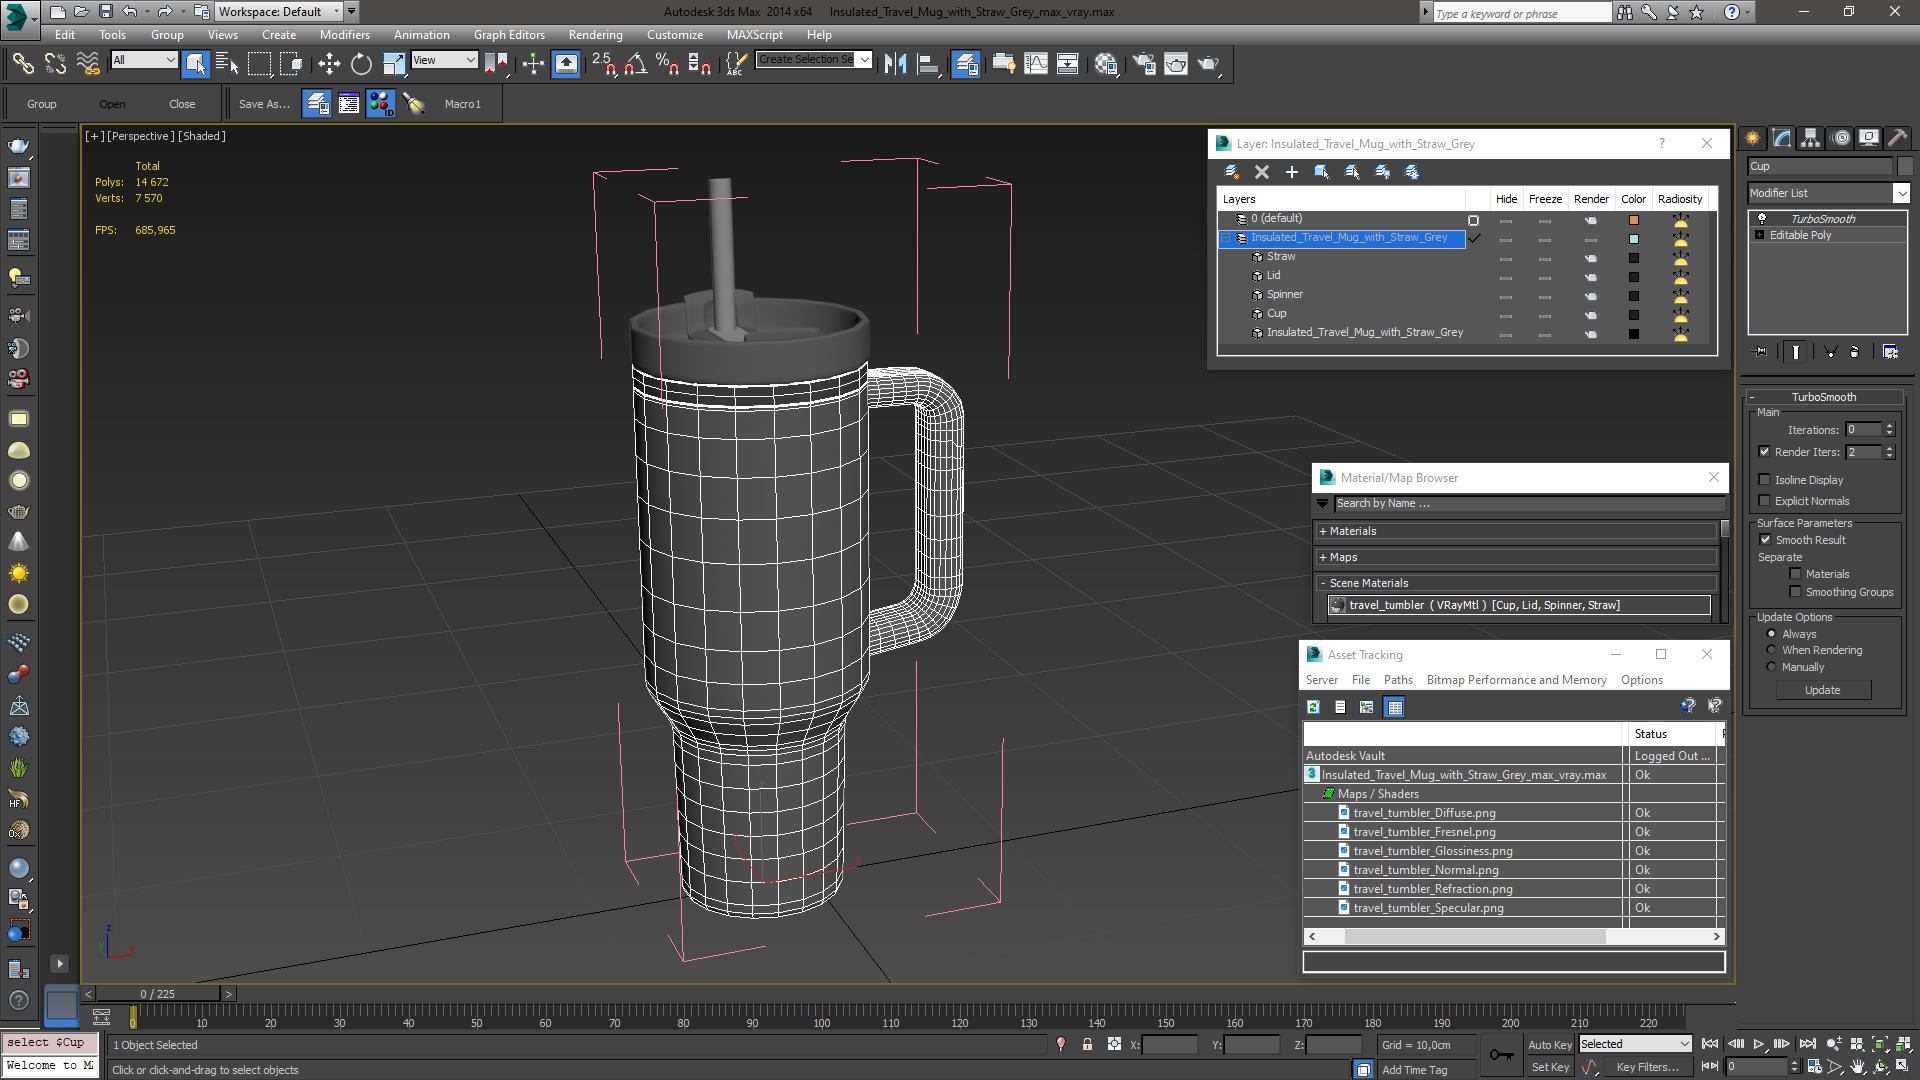This screenshot has height=1080, width=1920.
Task: Open the Hierarchy command panel tab
Action: point(1811,138)
